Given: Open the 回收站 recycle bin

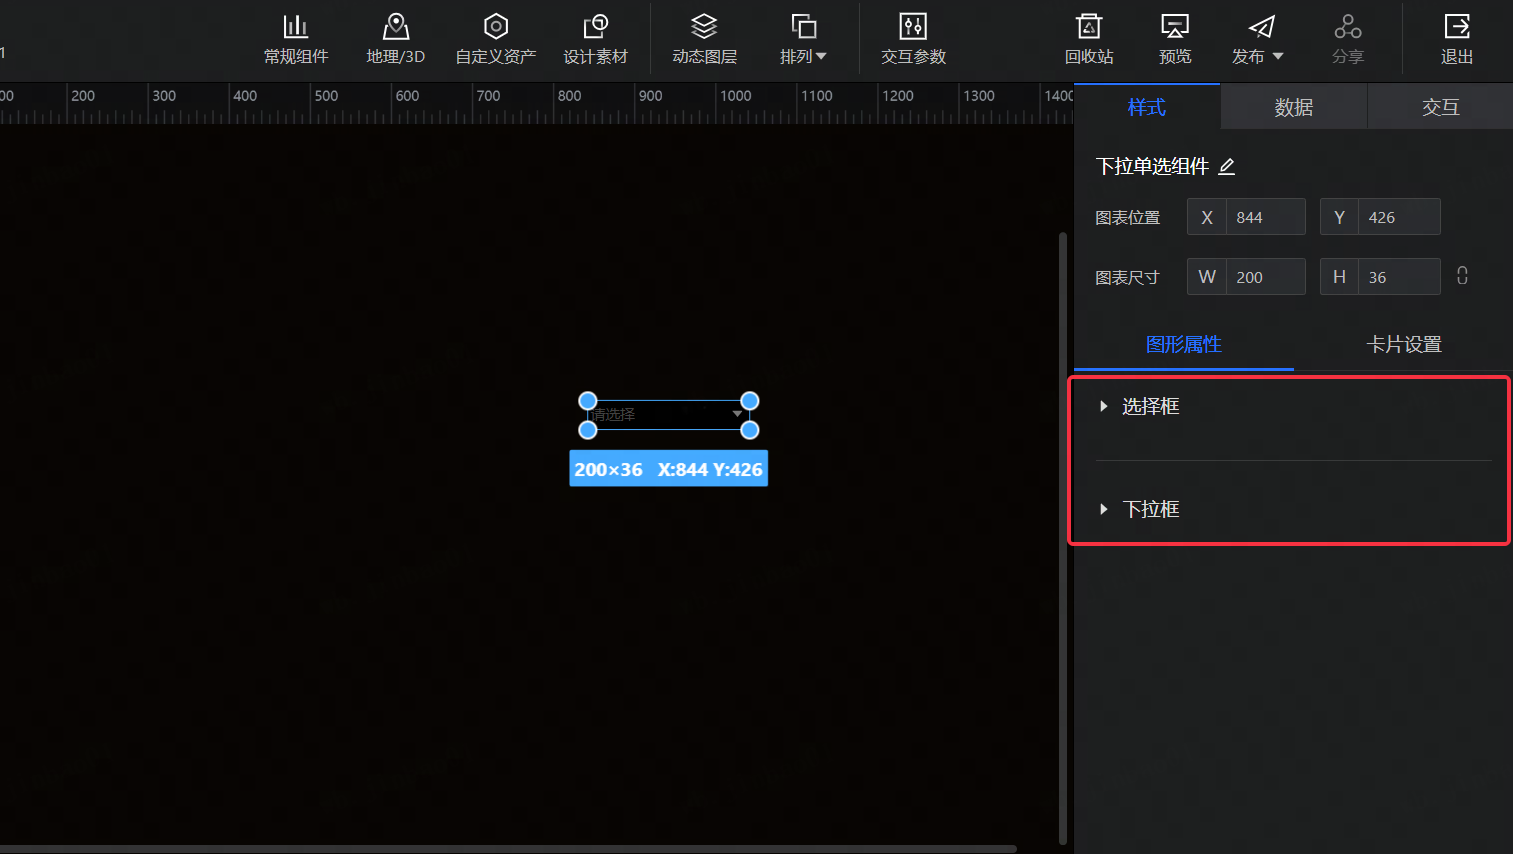Looking at the screenshot, I should [x=1089, y=38].
